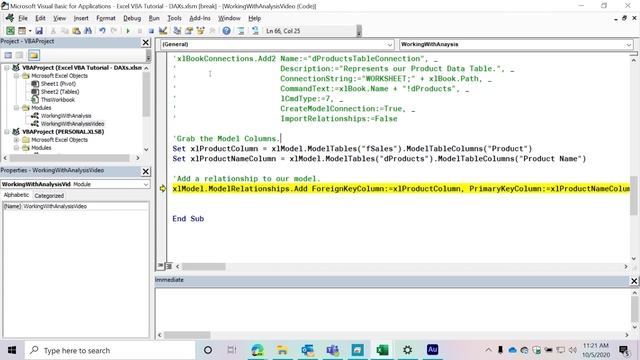Click the Break pause icon
This screenshot has width=640, height=360.
[140, 31]
